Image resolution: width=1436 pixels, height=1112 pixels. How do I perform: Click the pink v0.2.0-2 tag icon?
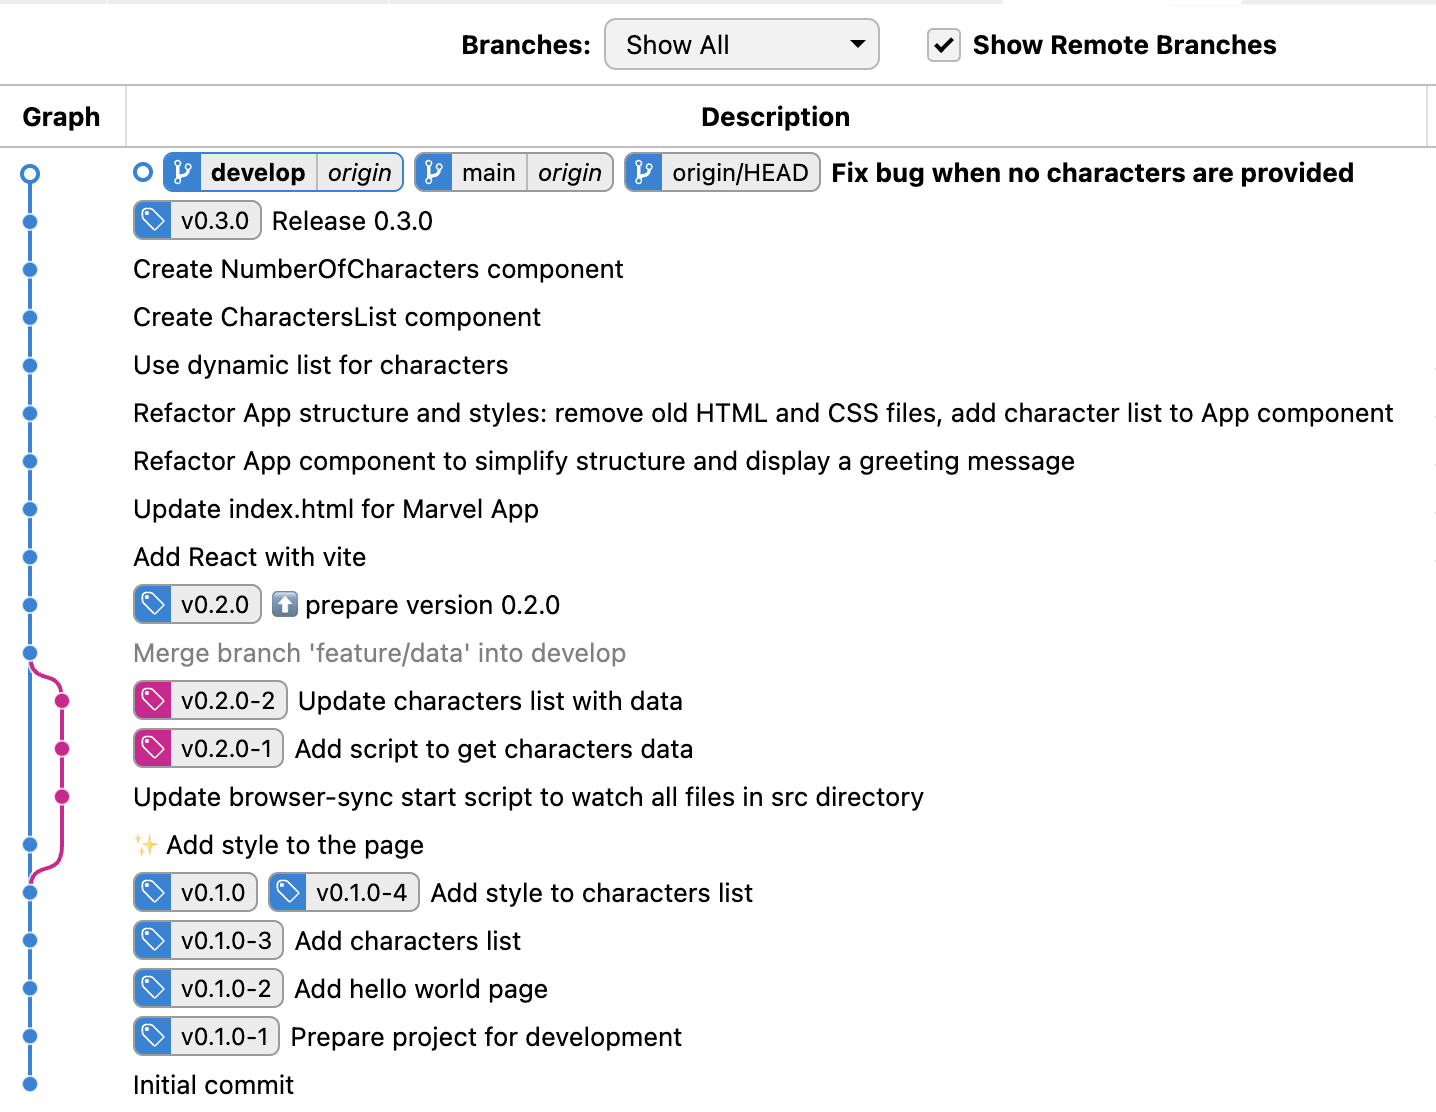(x=153, y=701)
